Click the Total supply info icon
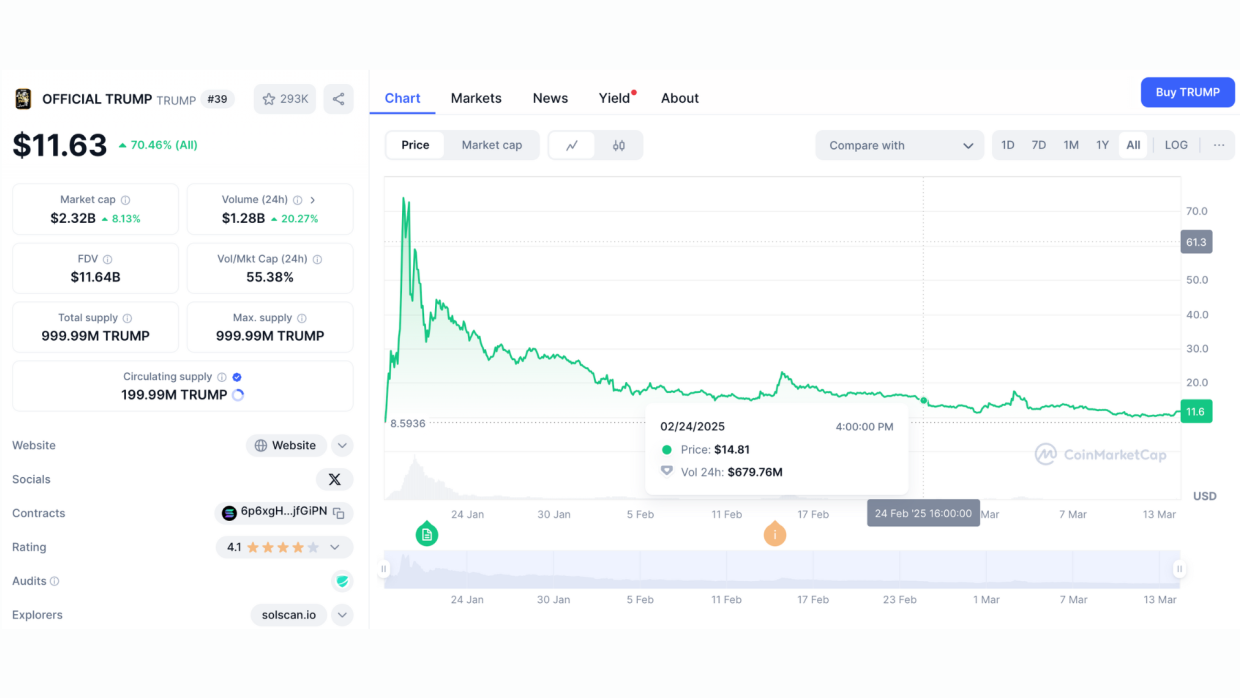 tap(127, 318)
